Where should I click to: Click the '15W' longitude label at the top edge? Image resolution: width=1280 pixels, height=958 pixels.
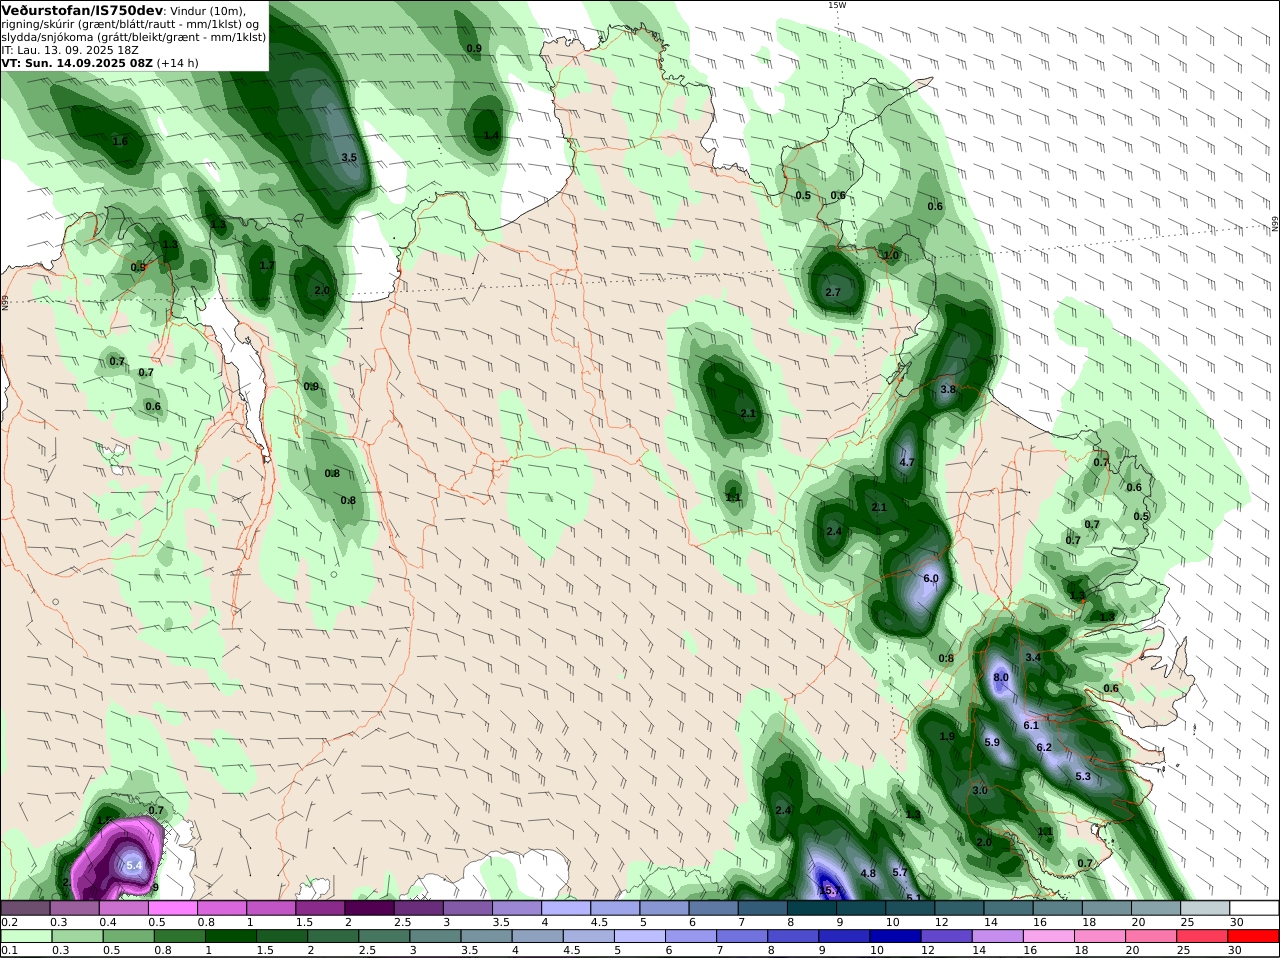click(836, 5)
